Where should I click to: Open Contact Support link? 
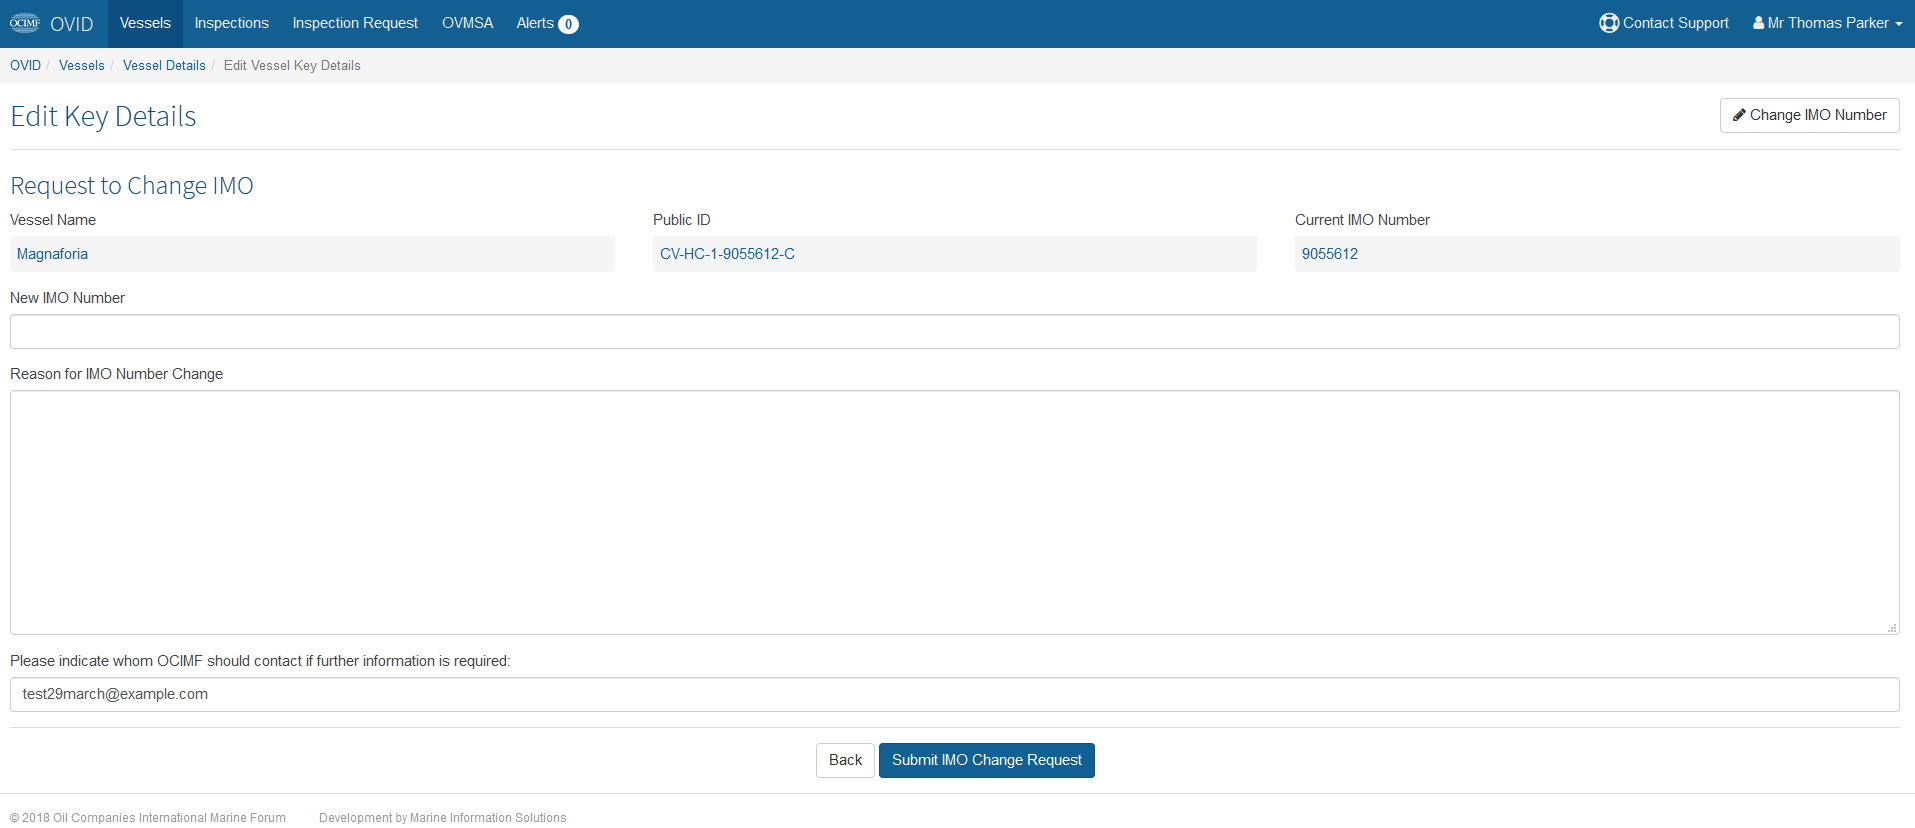tap(1664, 23)
